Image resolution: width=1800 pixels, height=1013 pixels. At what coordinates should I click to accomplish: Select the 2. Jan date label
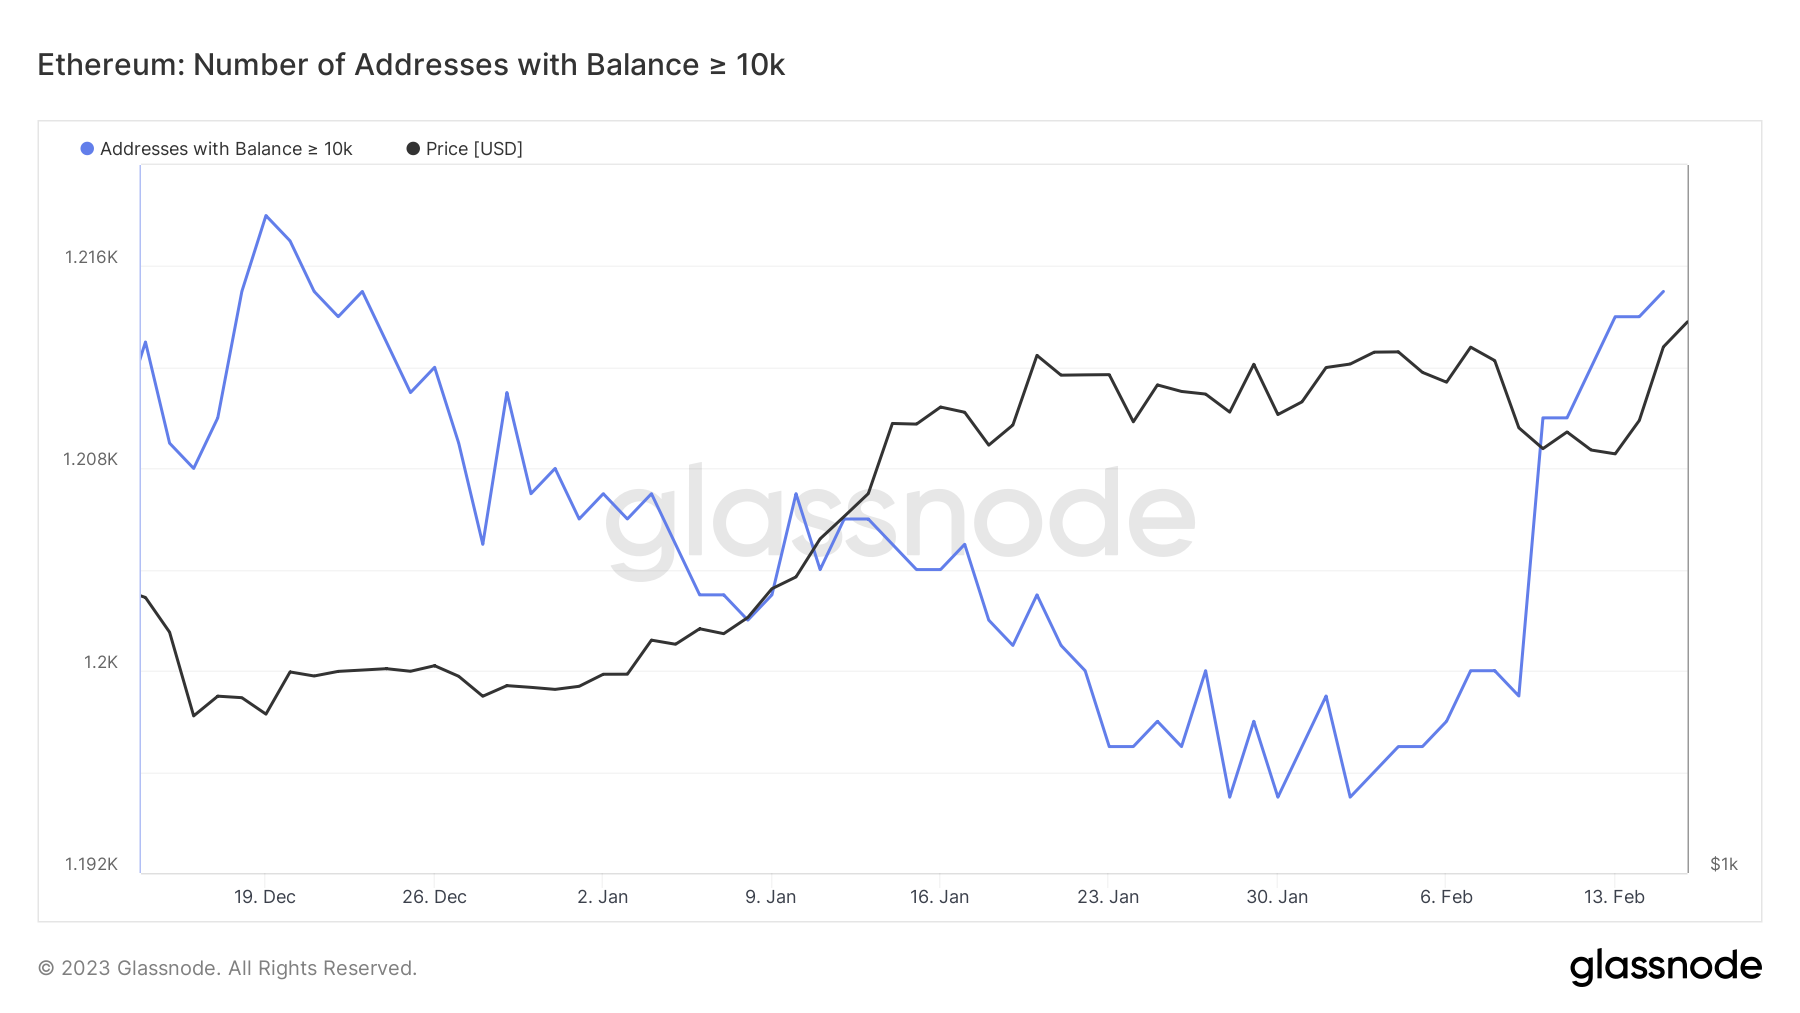[603, 897]
